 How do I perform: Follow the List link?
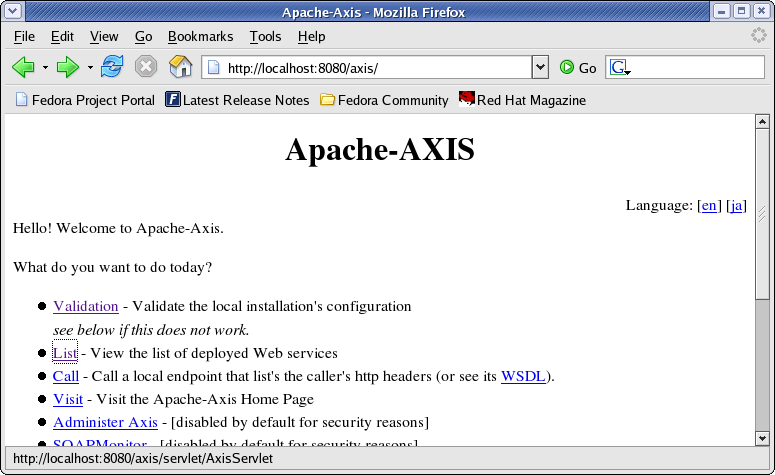click(x=65, y=353)
